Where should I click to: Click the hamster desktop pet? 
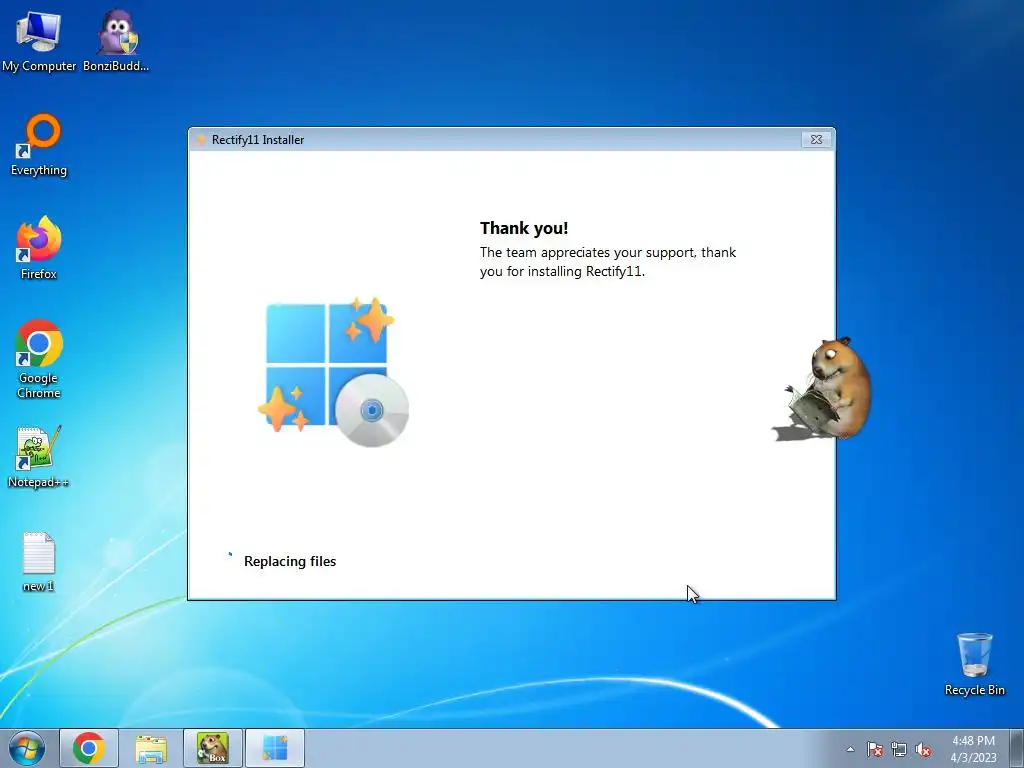(823, 388)
